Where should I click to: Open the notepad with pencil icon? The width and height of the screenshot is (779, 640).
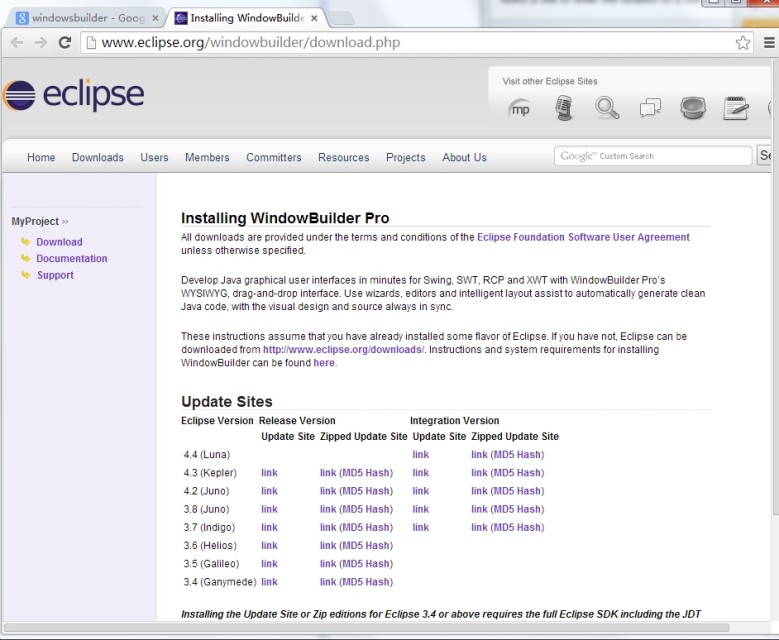click(736, 108)
